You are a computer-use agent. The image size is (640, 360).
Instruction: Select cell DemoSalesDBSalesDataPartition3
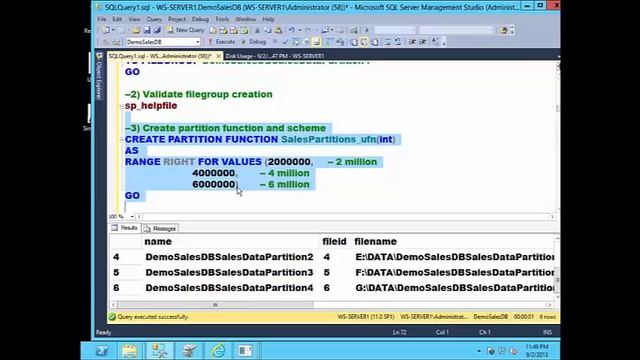[229, 273]
